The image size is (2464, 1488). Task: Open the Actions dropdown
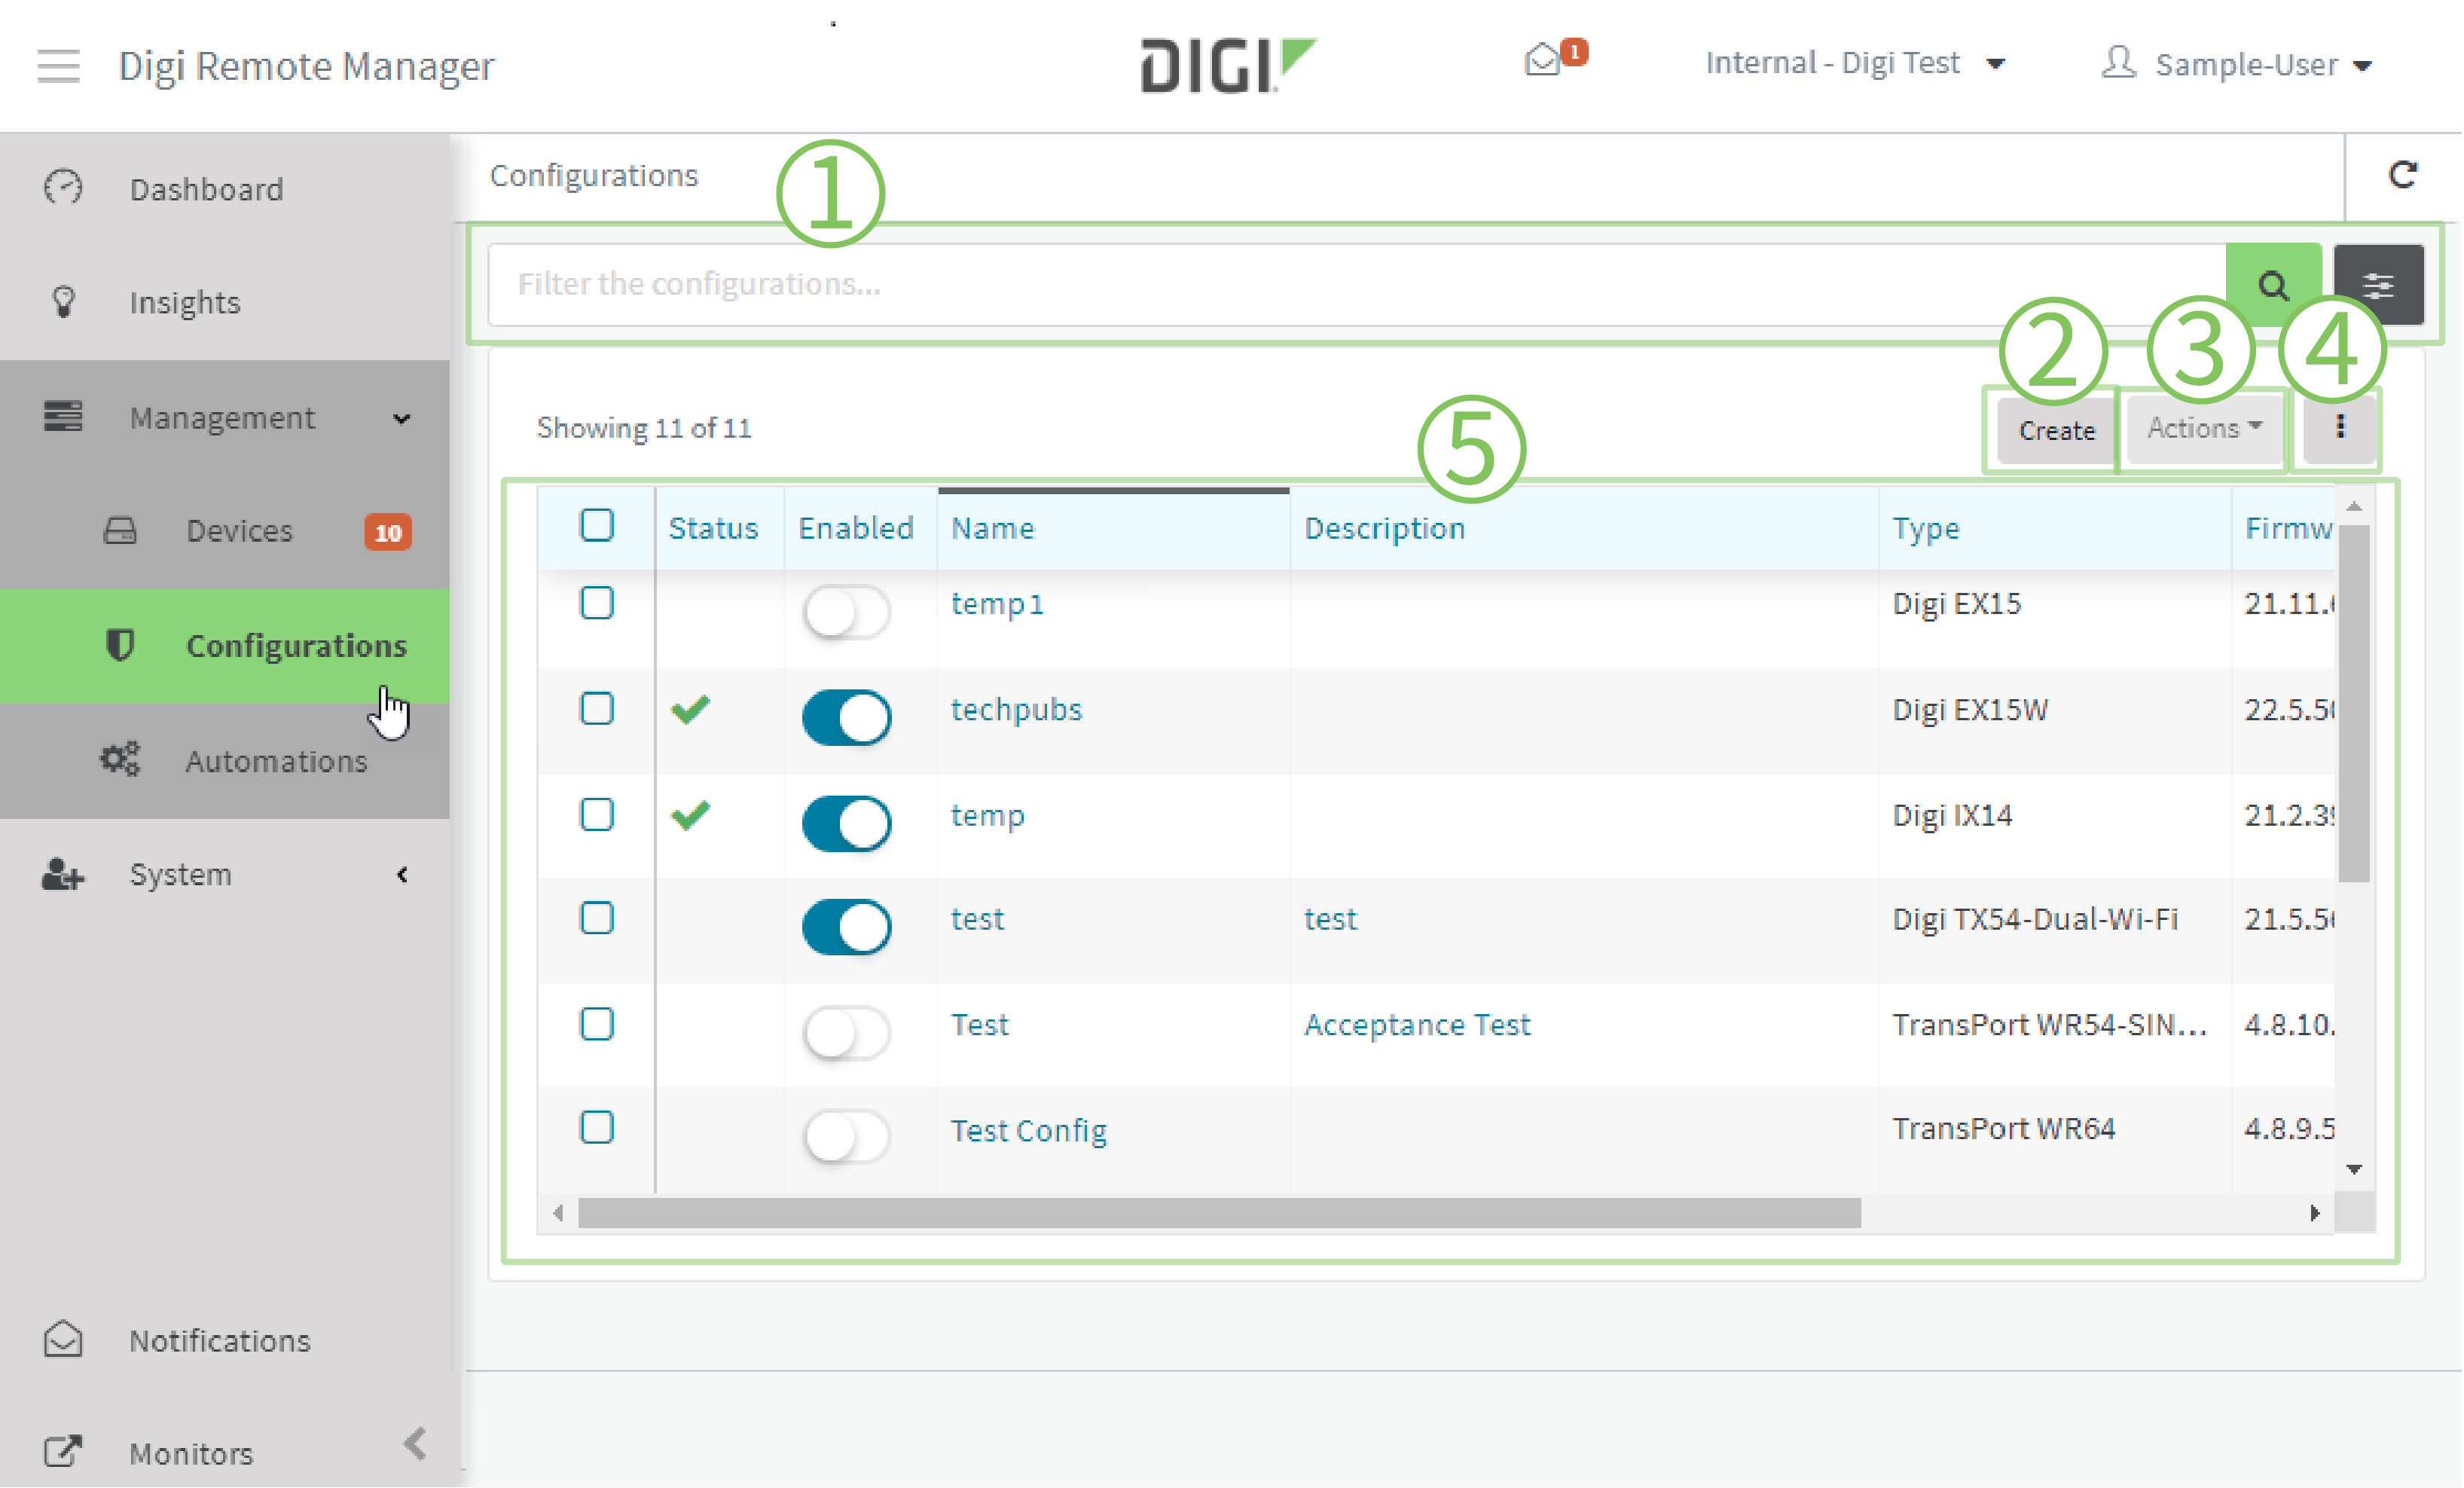(x=2203, y=428)
